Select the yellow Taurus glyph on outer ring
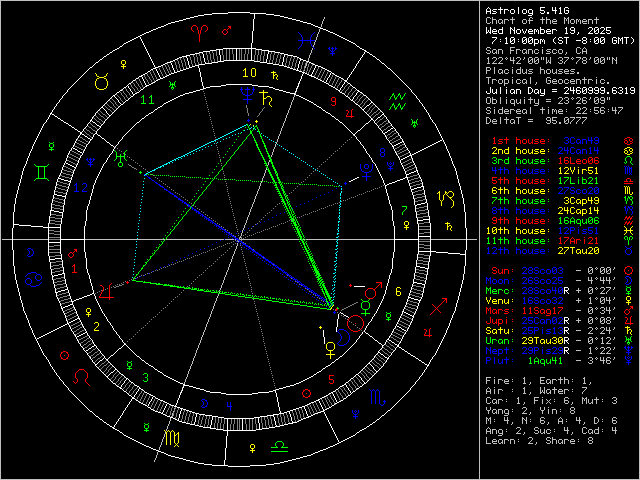Screen dimensions: 640x480 [x=102, y=81]
